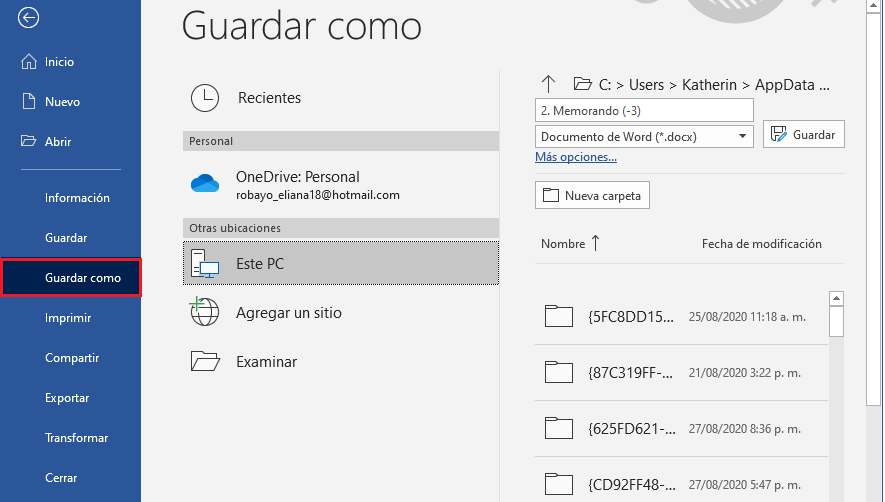
Task: Click the Katherin breadcrumb segment
Action: pyautogui.click(x=709, y=85)
